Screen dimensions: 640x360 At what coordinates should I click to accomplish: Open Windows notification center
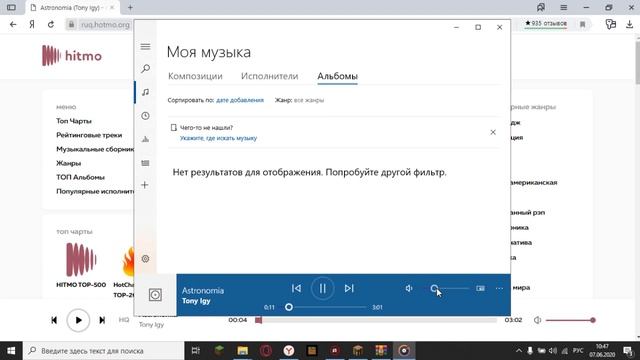629,351
